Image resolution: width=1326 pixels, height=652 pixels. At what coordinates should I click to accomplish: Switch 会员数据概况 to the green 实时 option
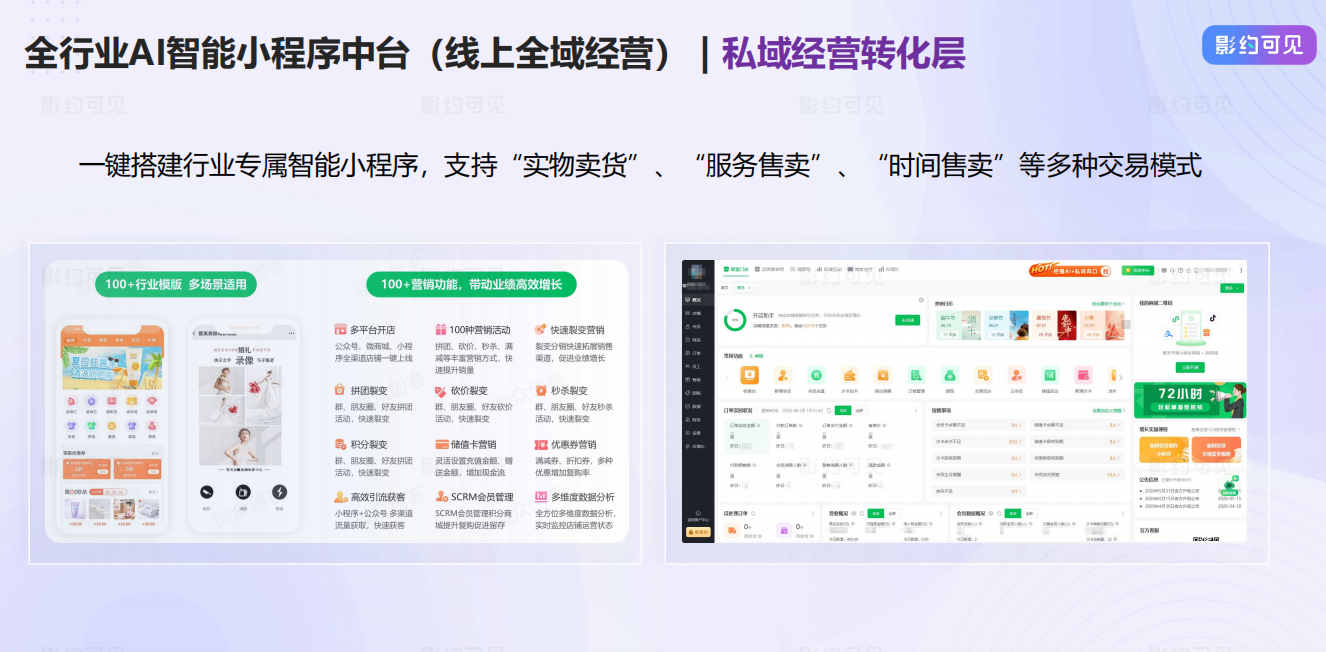[x=1013, y=513]
